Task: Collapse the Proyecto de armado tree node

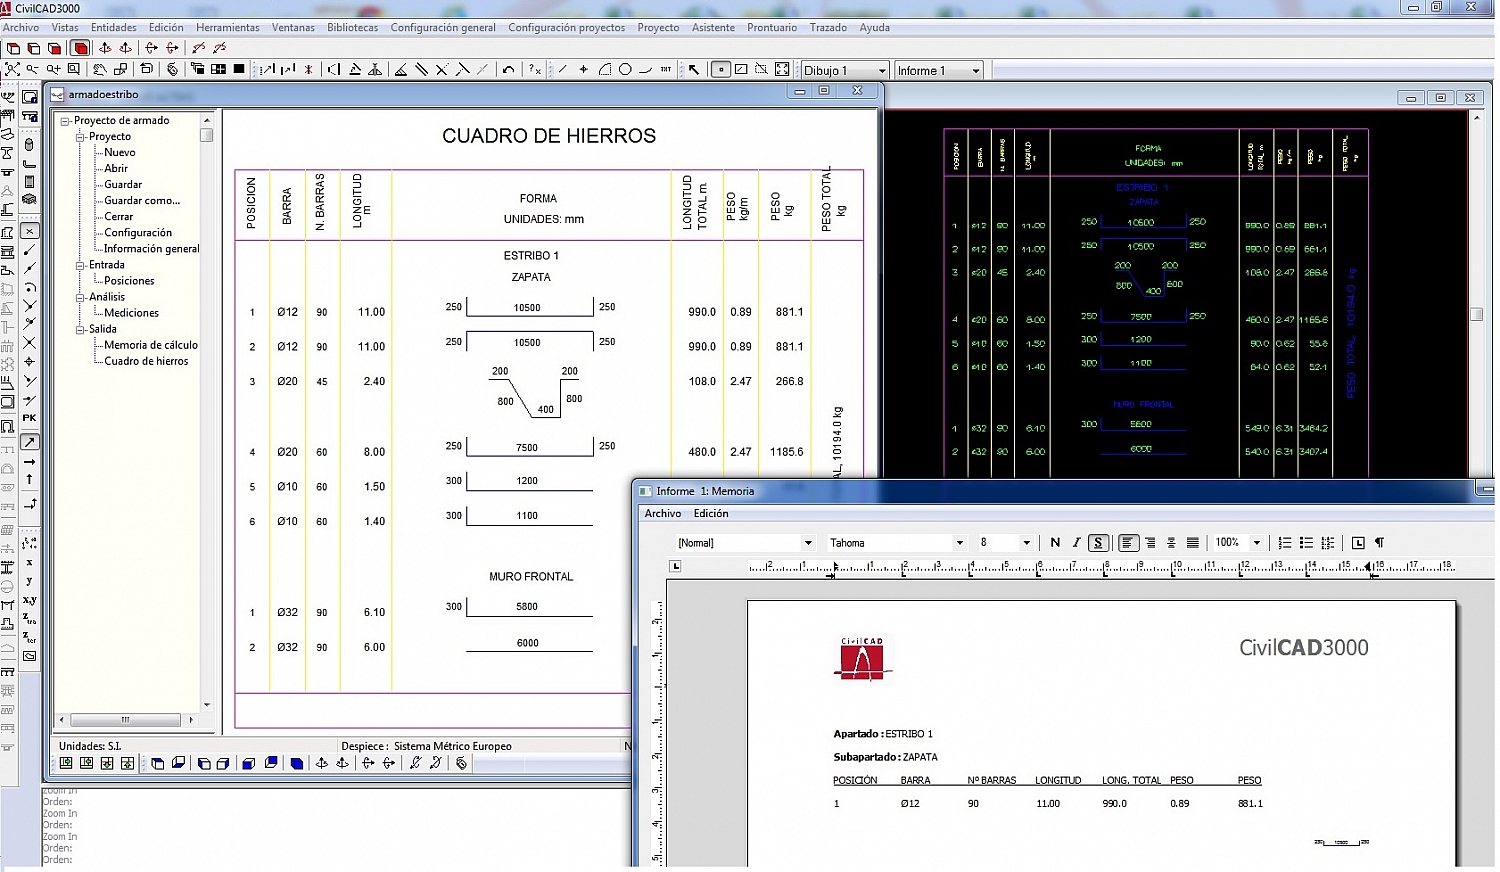Action: click(65, 121)
